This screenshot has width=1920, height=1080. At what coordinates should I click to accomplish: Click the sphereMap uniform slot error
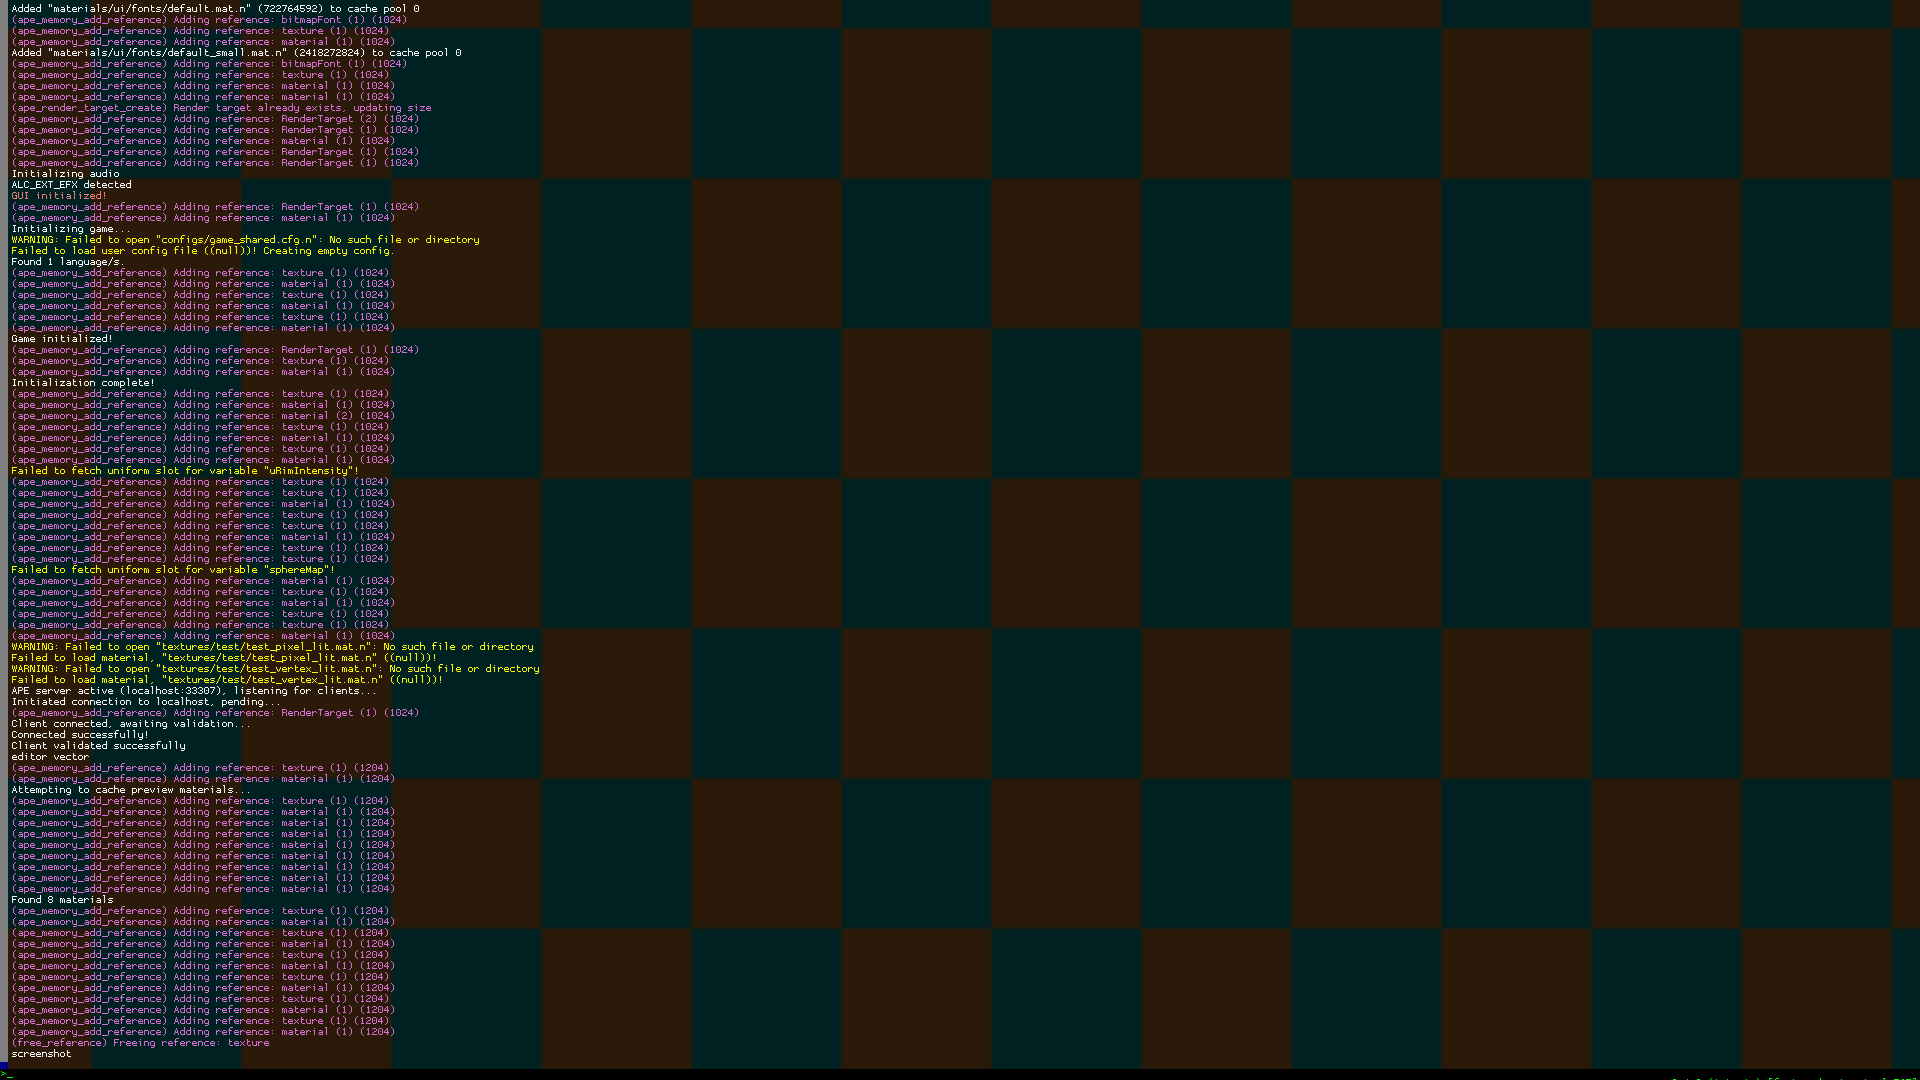coord(173,570)
